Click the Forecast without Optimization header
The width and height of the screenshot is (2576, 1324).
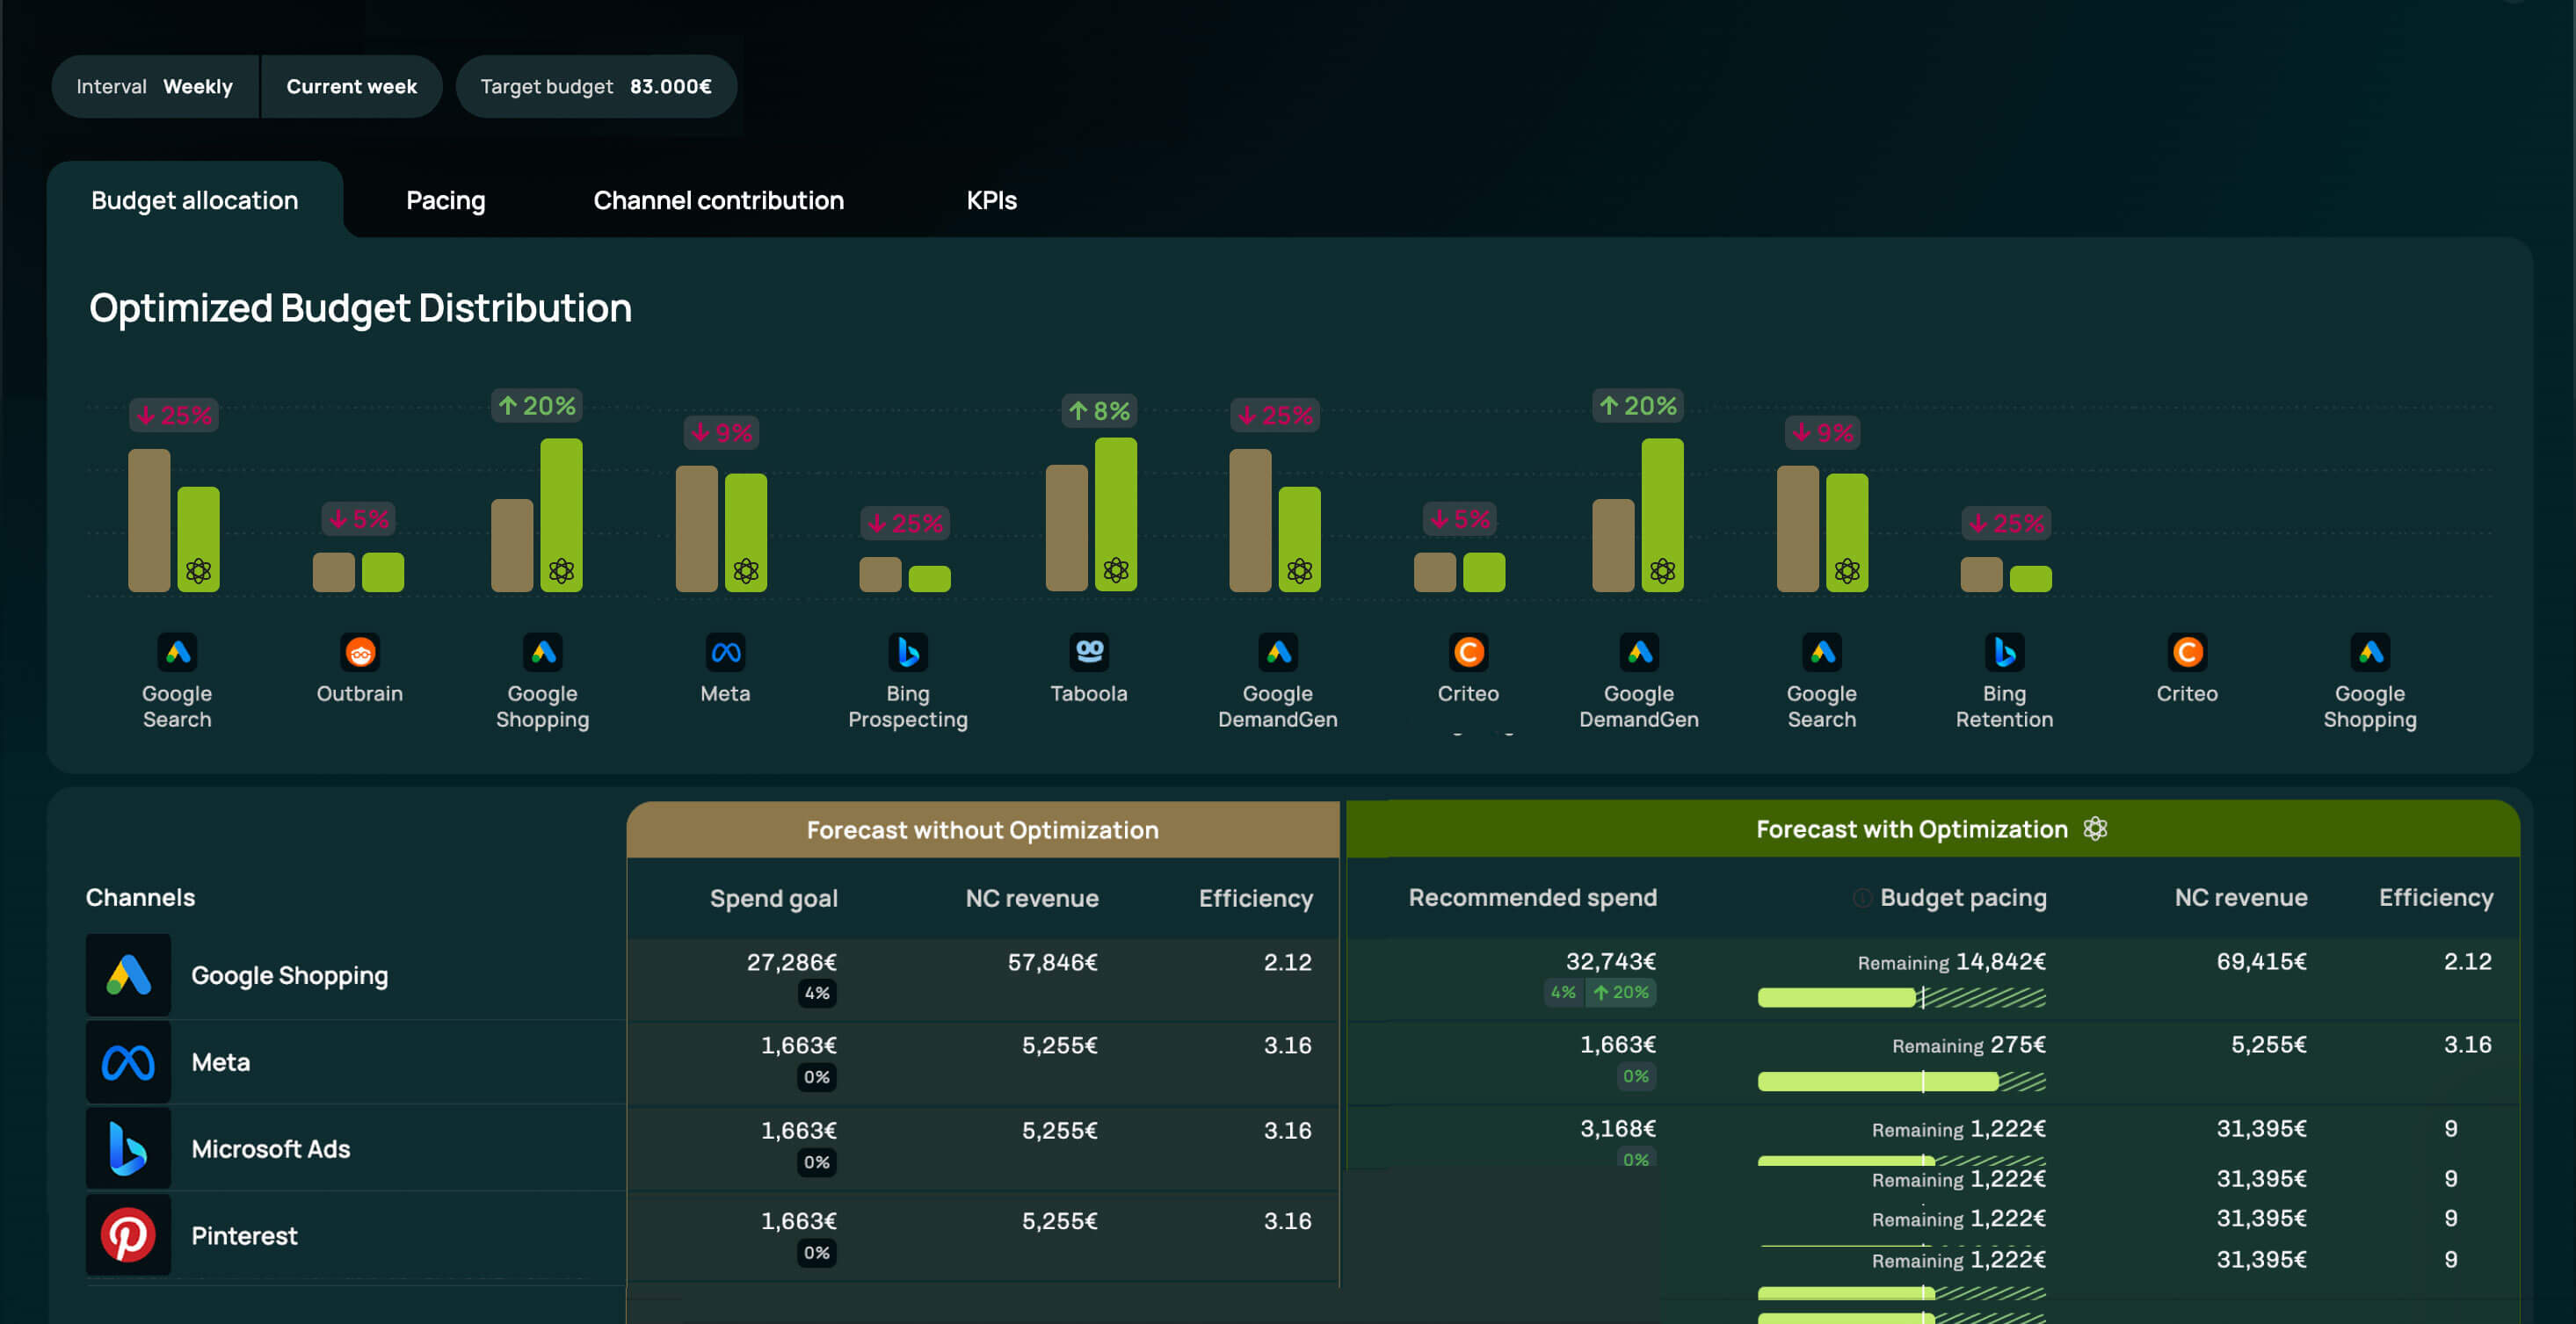tap(983, 829)
